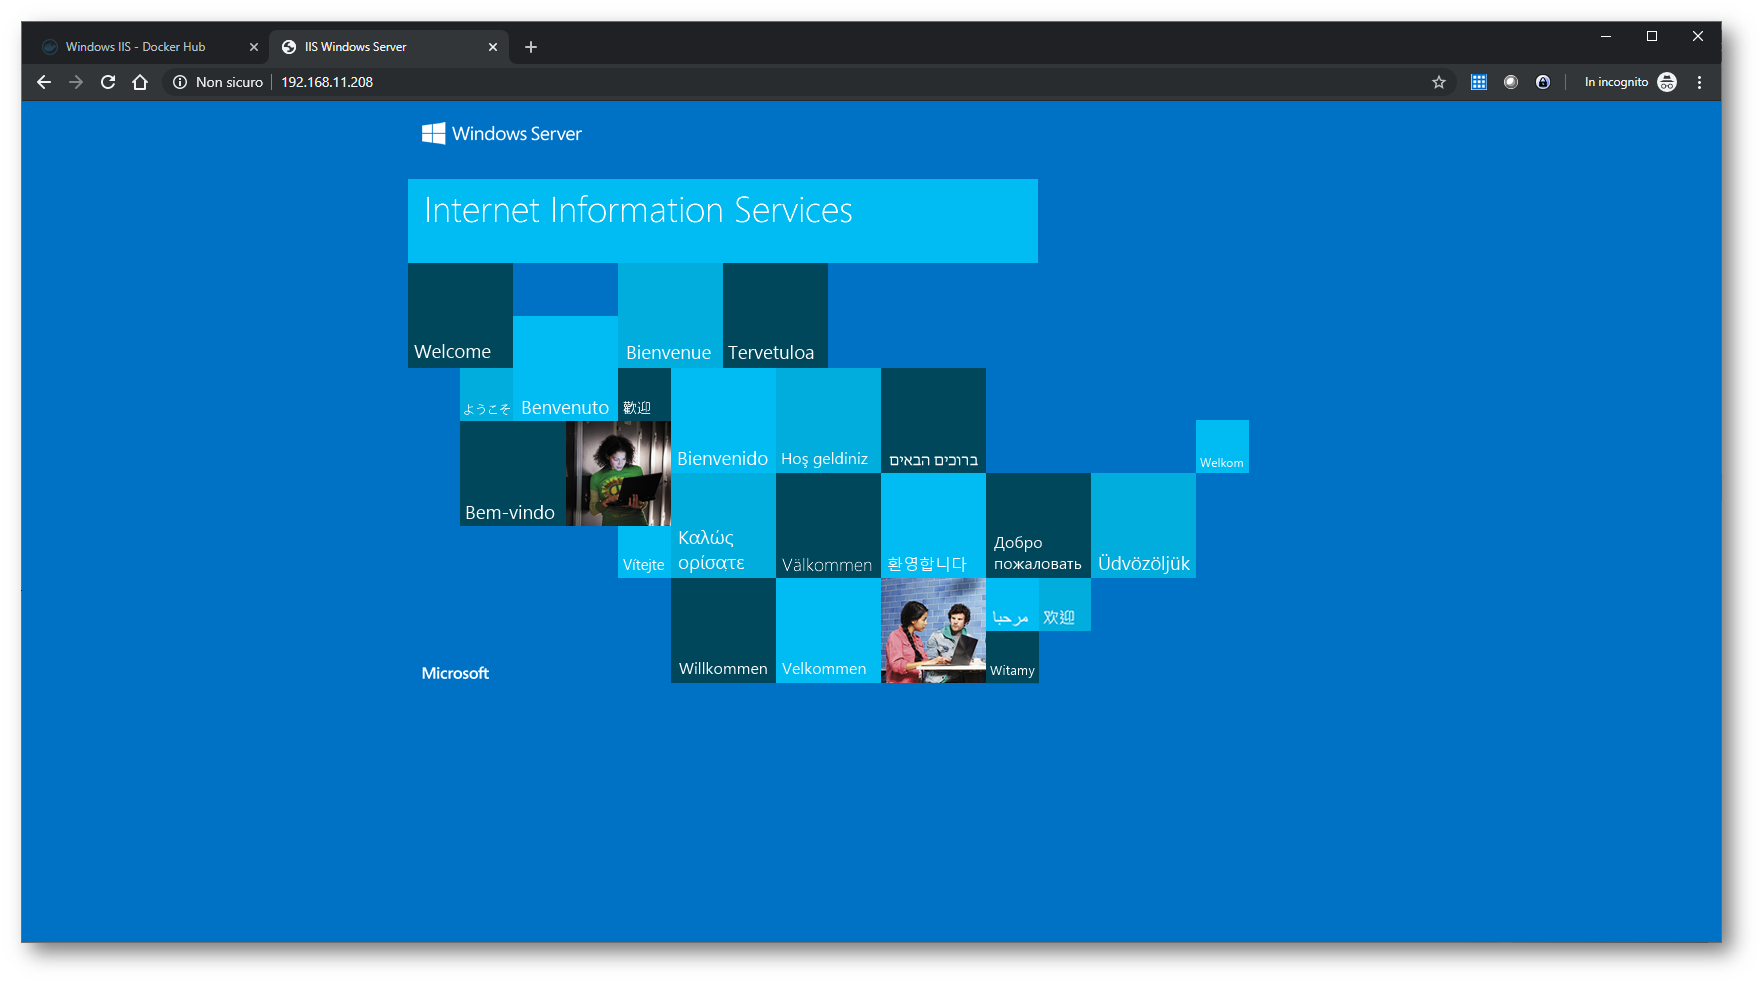
Task: Go back using the browser back arrow
Action: pos(44,82)
